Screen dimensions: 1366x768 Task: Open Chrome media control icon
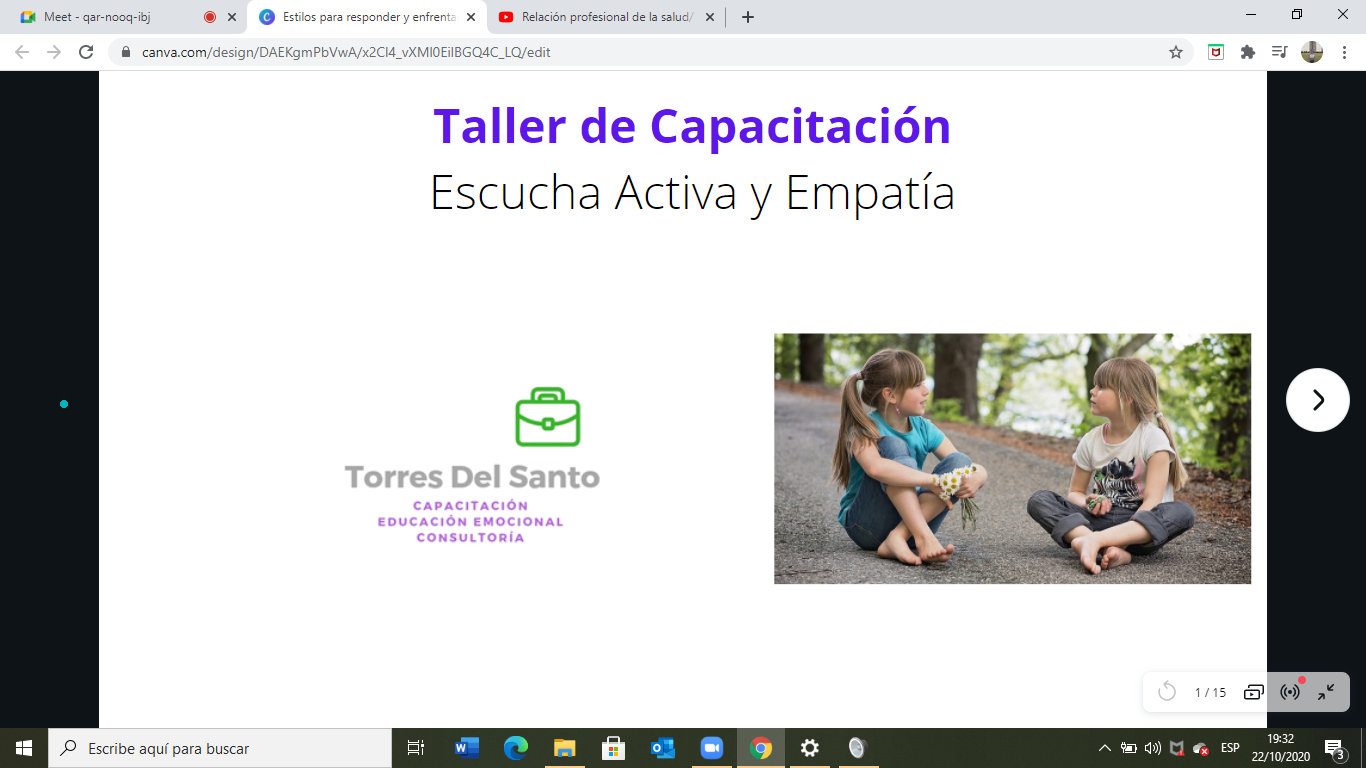pos(1279,52)
